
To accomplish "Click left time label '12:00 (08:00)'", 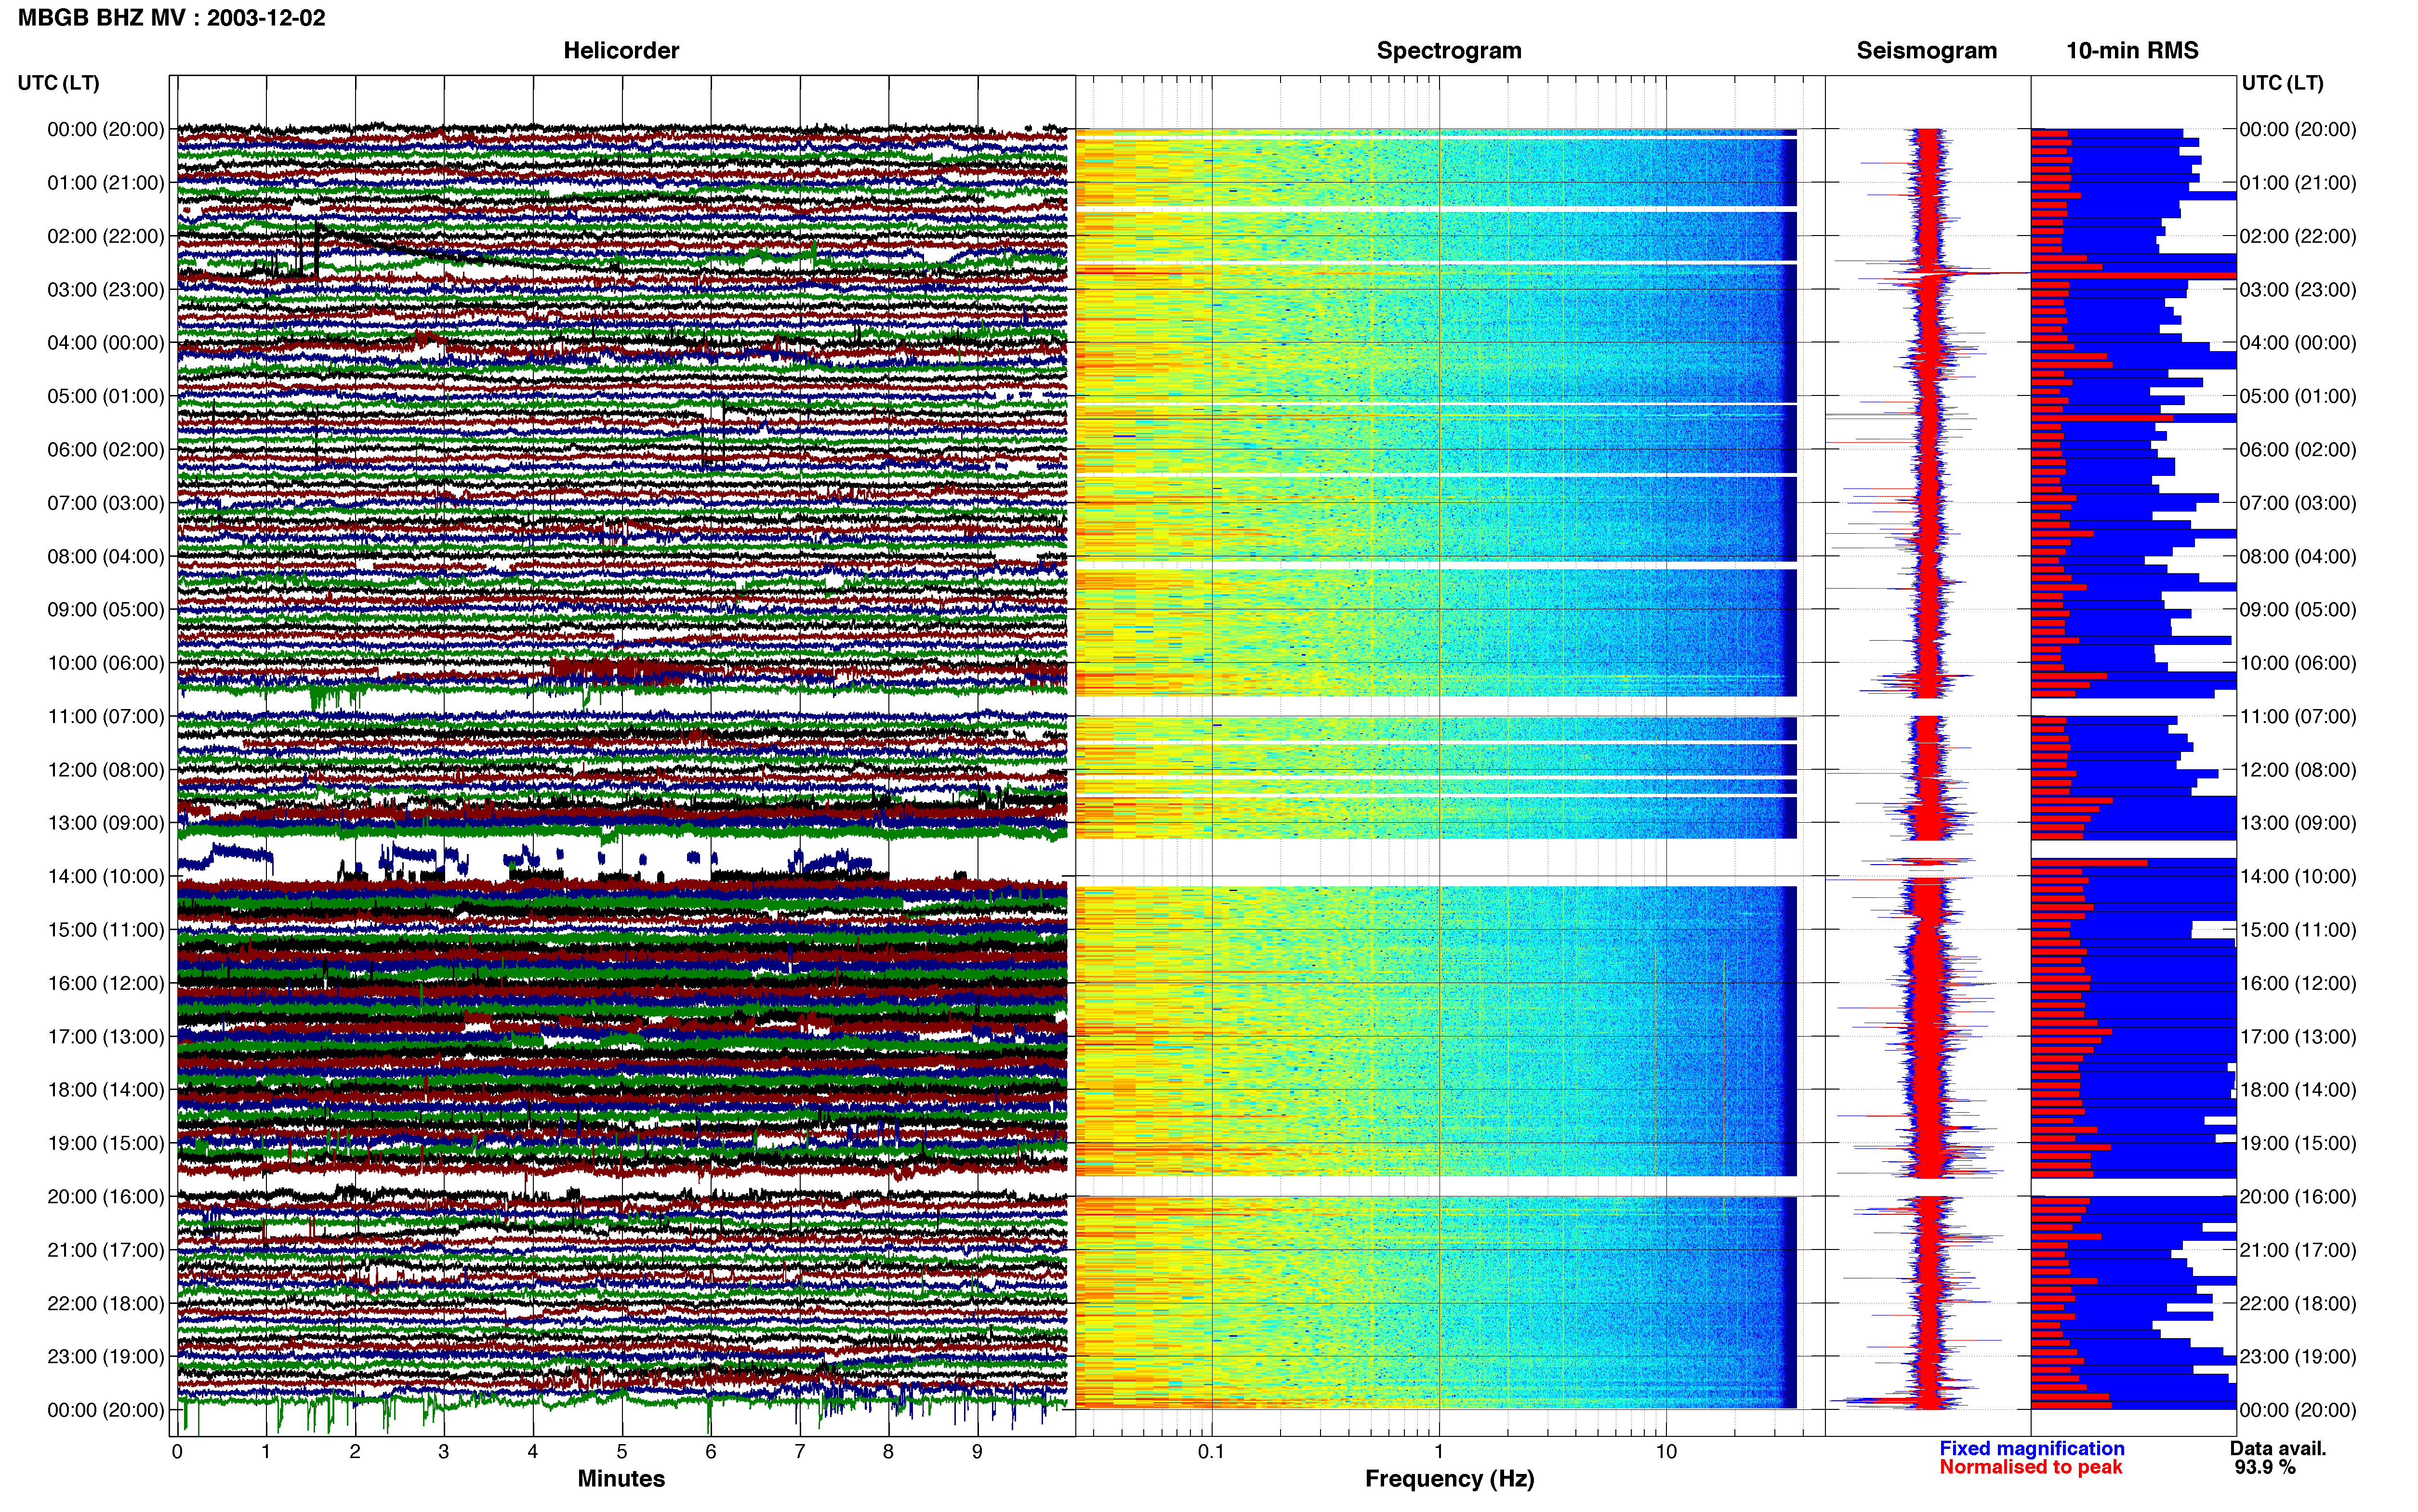I will (106, 770).
